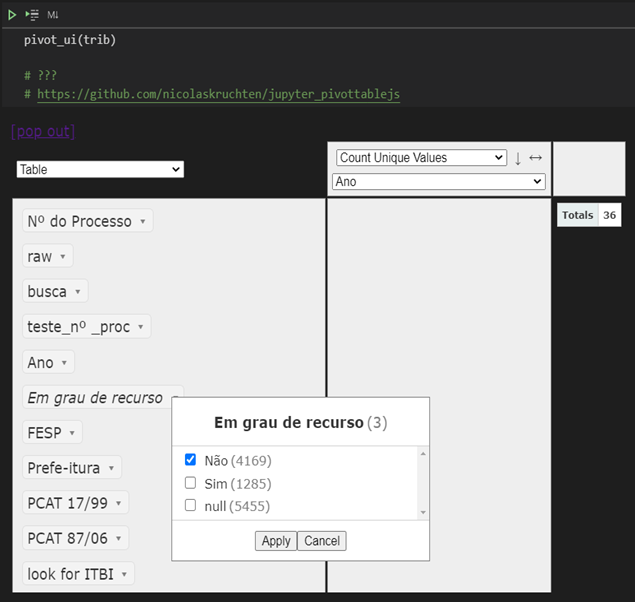Open the Prefe-itura field filter arrow
This screenshot has height=602, width=635.
[x=111, y=468]
